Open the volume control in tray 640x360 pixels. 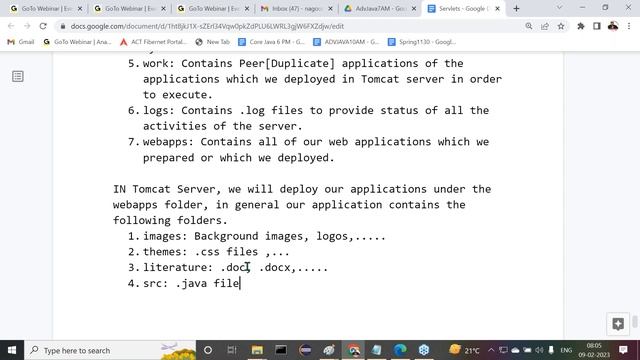pyautogui.click(x=539, y=350)
